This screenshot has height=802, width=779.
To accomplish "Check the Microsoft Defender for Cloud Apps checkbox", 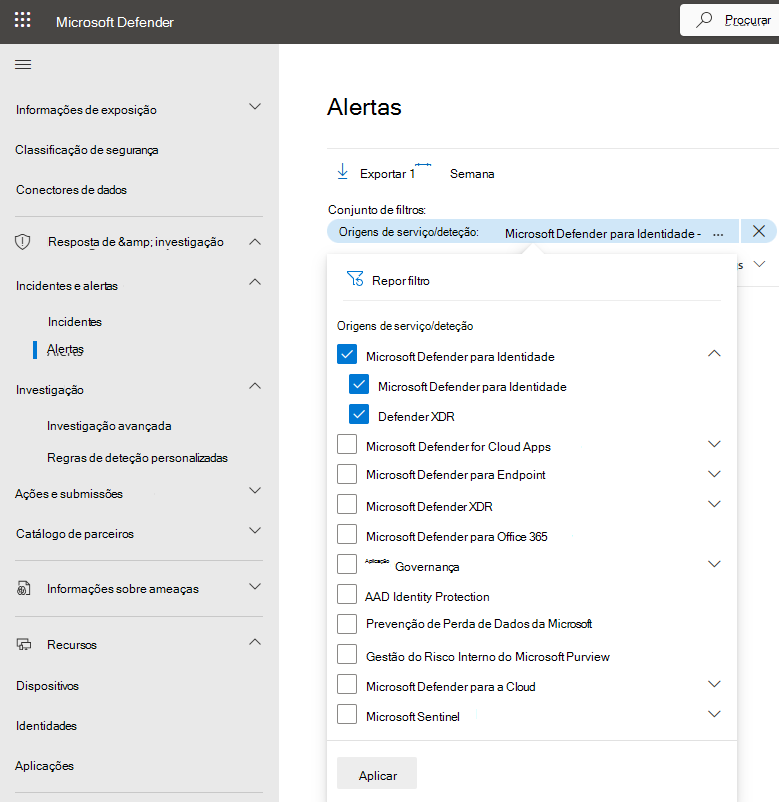I will (x=346, y=445).
